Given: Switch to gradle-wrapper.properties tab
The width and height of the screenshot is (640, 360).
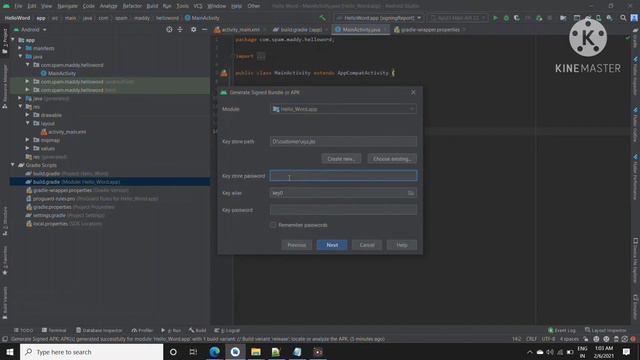Looking at the screenshot, I should tap(430, 30).
